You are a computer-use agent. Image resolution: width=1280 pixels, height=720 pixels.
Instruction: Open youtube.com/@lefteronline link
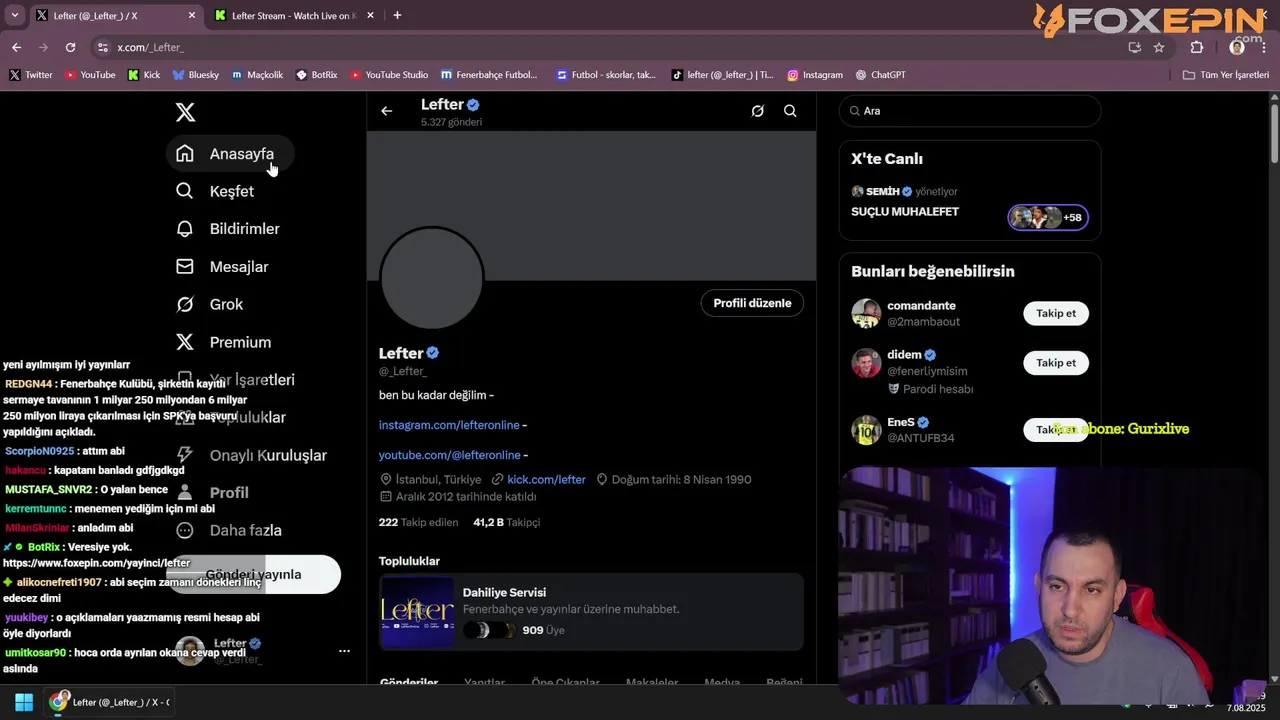[x=450, y=455]
